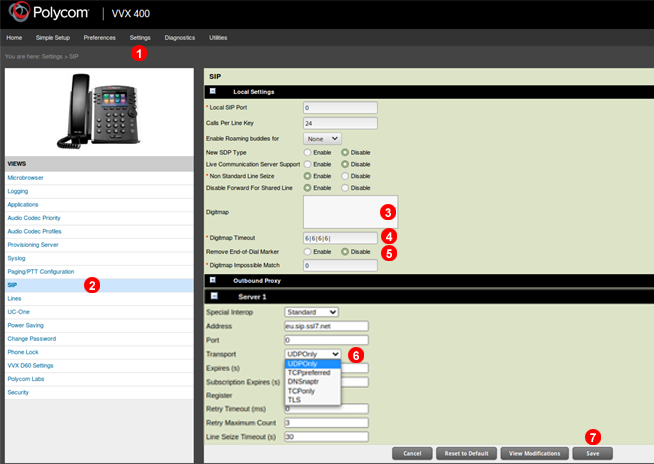Open Audio Codec Profiles view
Viewport: 654px width, 464px height.
point(34,231)
